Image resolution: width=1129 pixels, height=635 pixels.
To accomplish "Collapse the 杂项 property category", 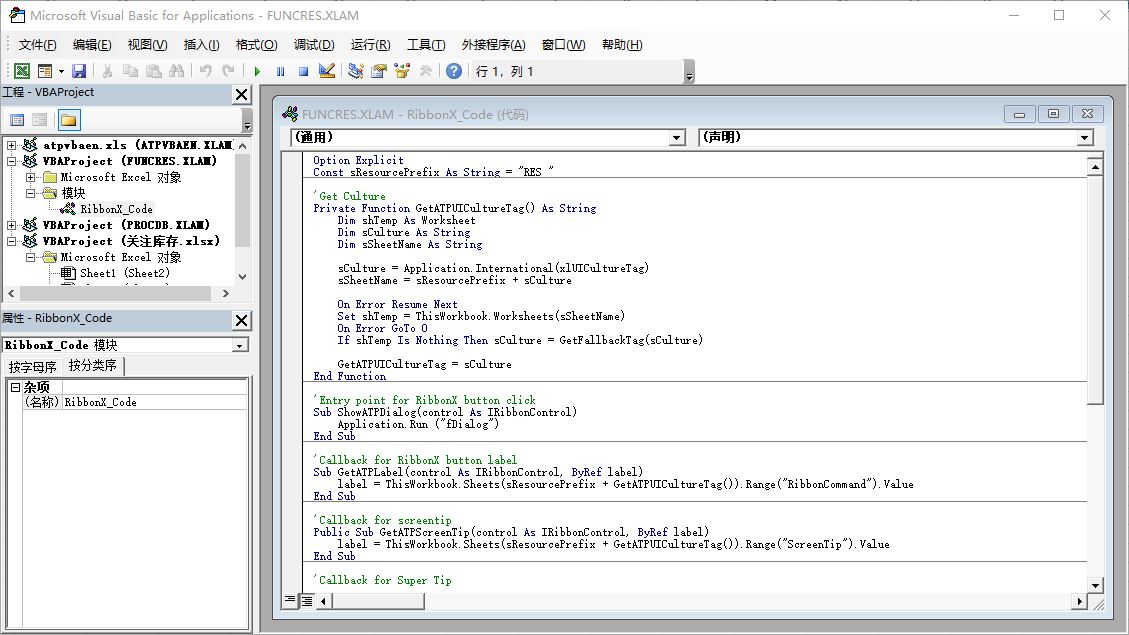I will pos(14,387).
